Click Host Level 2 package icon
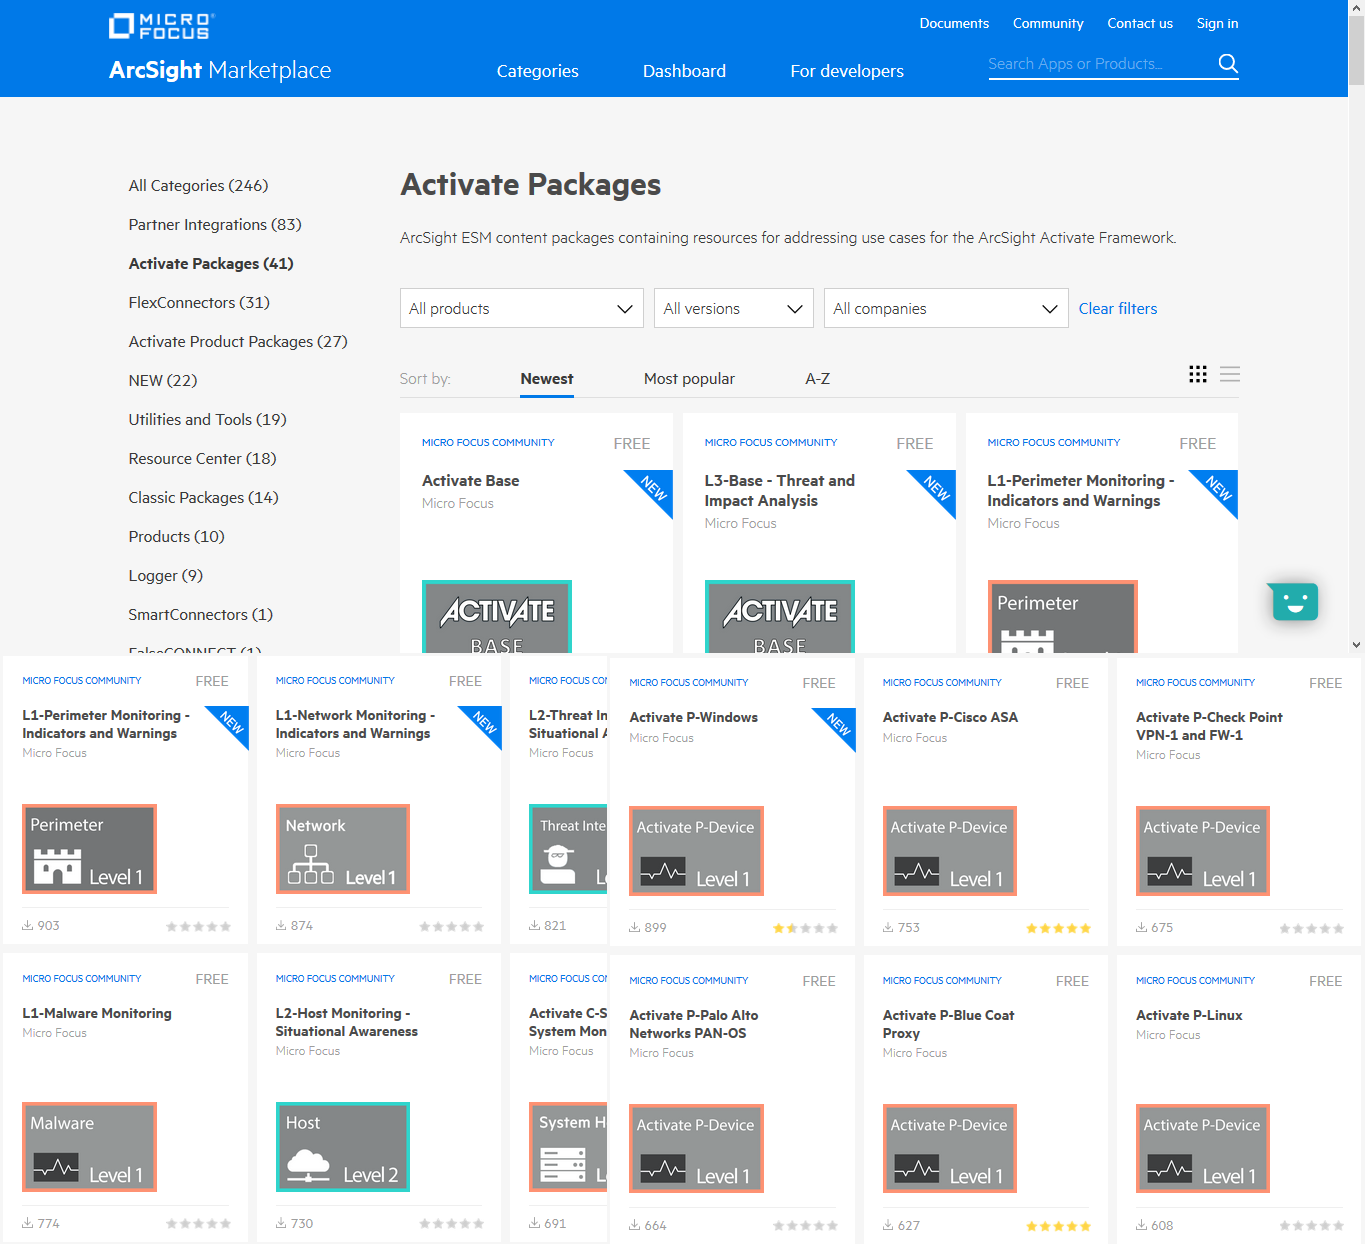The image size is (1365, 1244). click(x=343, y=1147)
